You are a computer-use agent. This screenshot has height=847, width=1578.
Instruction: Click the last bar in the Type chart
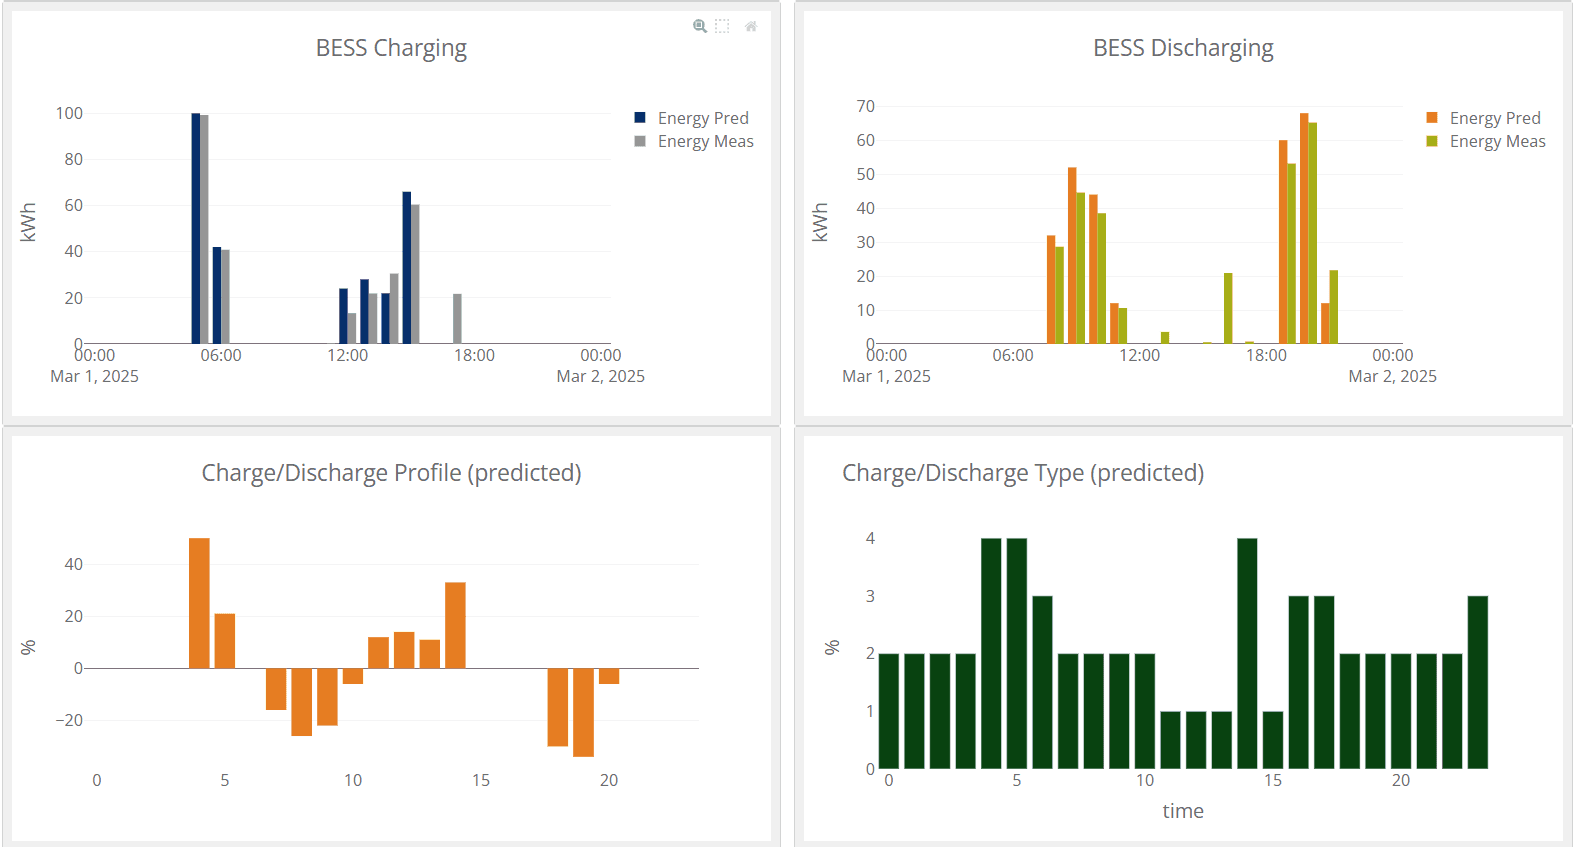[x=1478, y=682]
